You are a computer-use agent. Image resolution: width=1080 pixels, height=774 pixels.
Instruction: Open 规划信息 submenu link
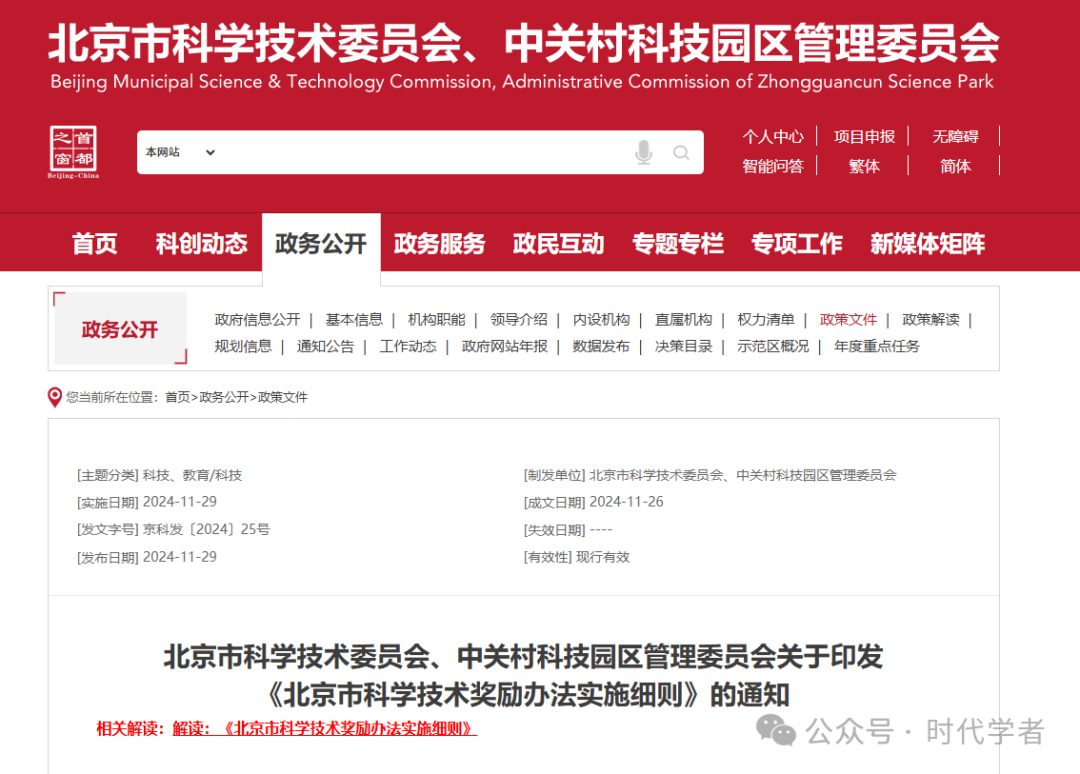point(243,346)
